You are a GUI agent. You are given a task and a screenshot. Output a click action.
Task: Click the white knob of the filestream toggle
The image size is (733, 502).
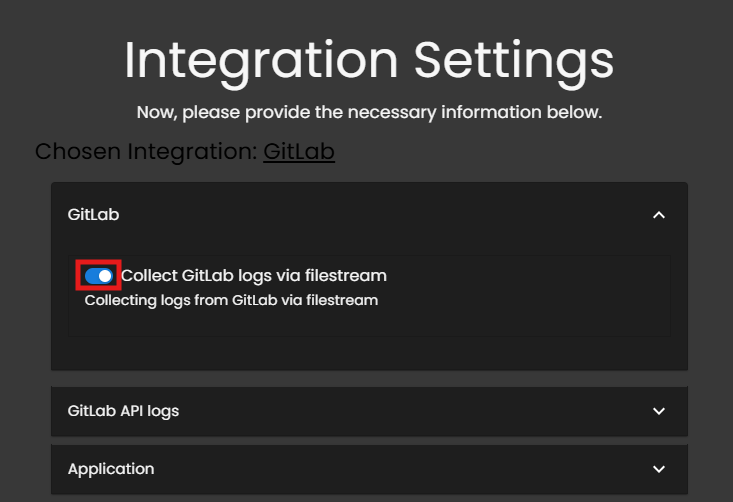(x=105, y=275)
